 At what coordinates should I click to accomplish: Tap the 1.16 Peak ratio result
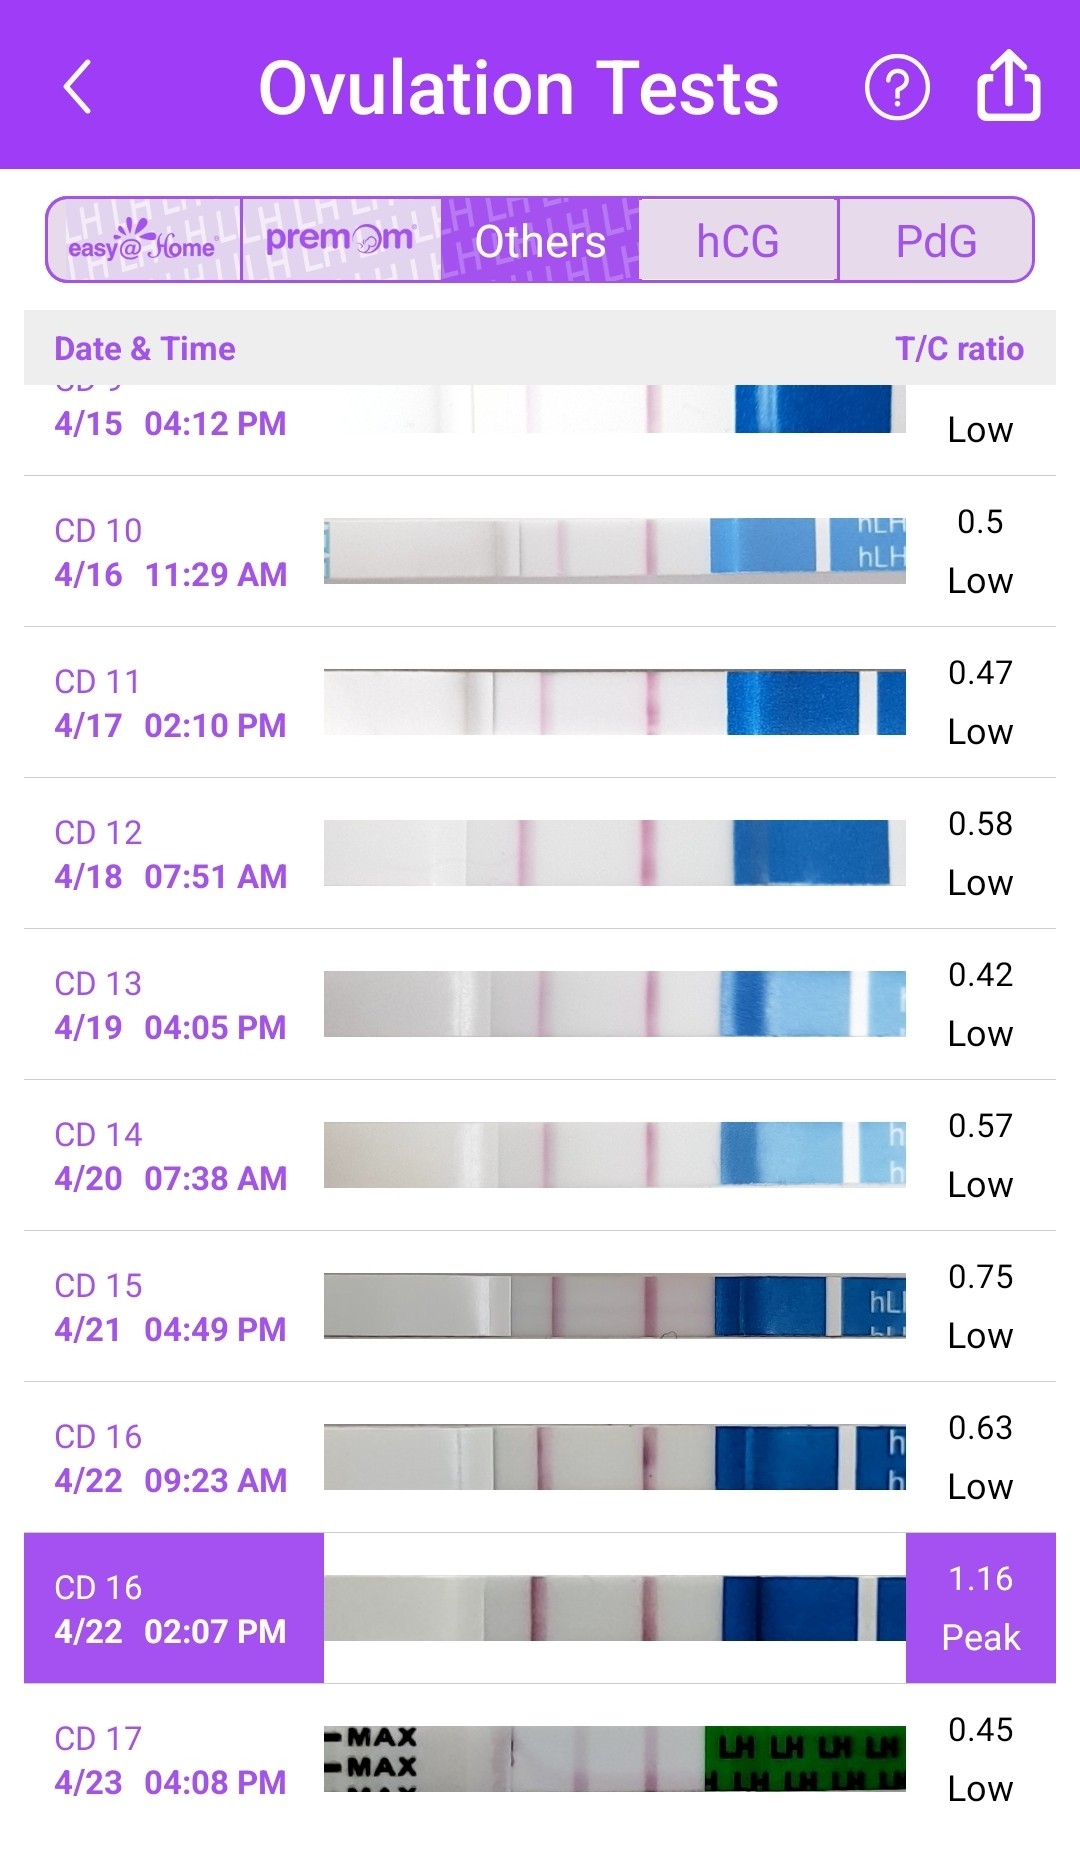coord(980,1608)
